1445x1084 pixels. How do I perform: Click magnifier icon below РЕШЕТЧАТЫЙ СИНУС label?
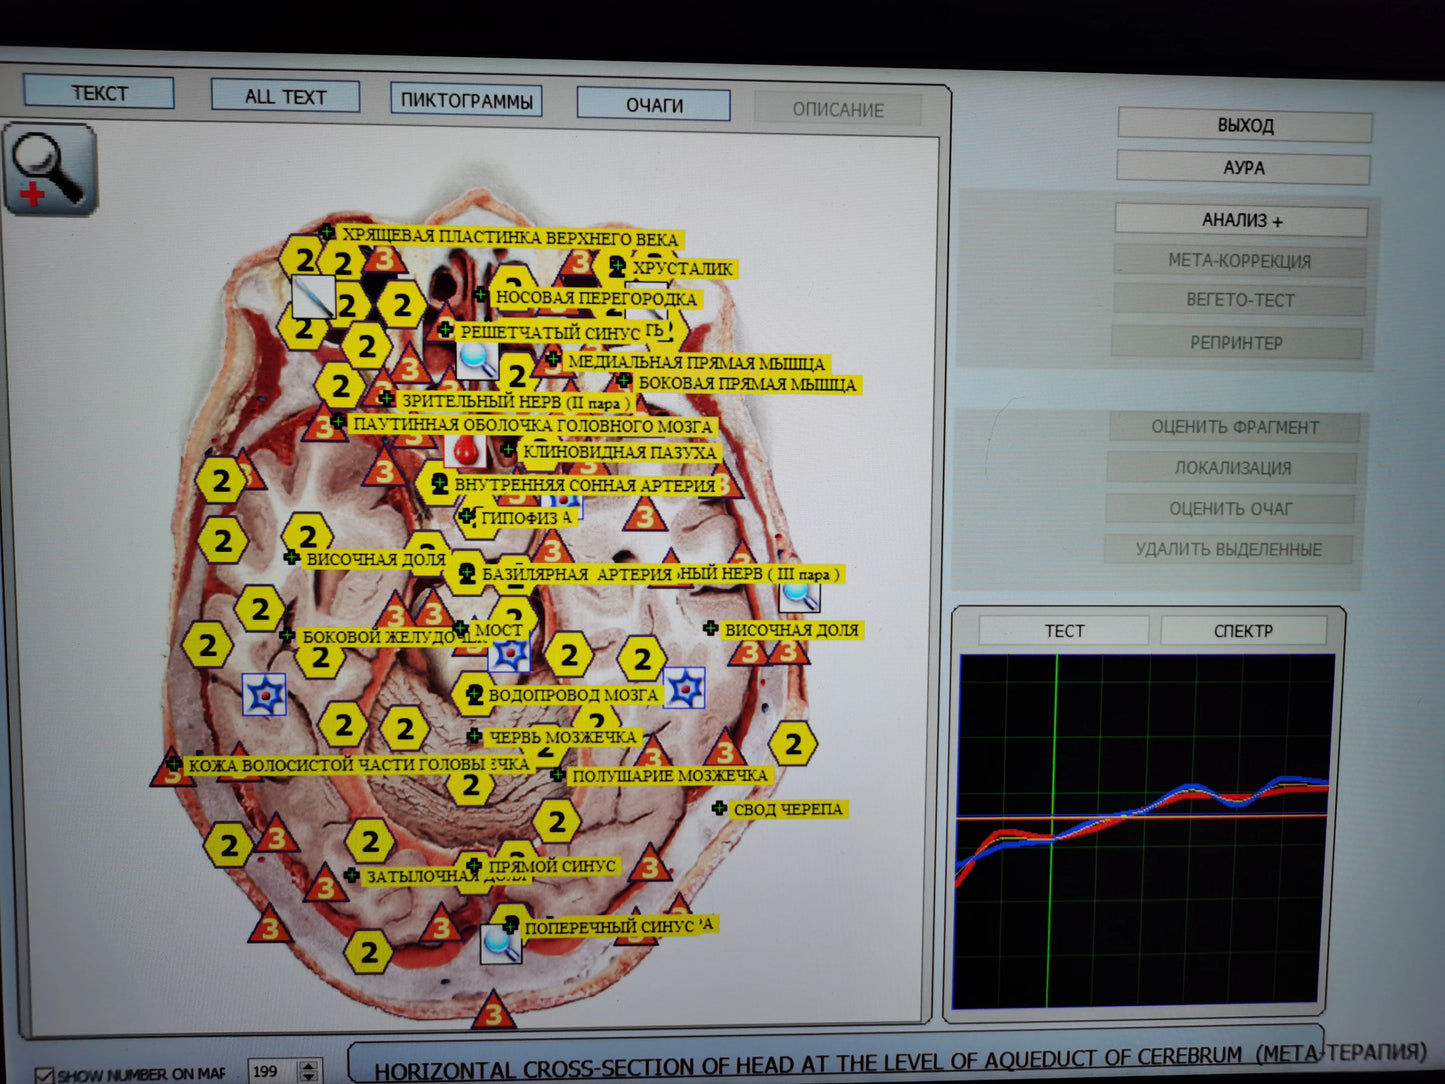[477, 358]
